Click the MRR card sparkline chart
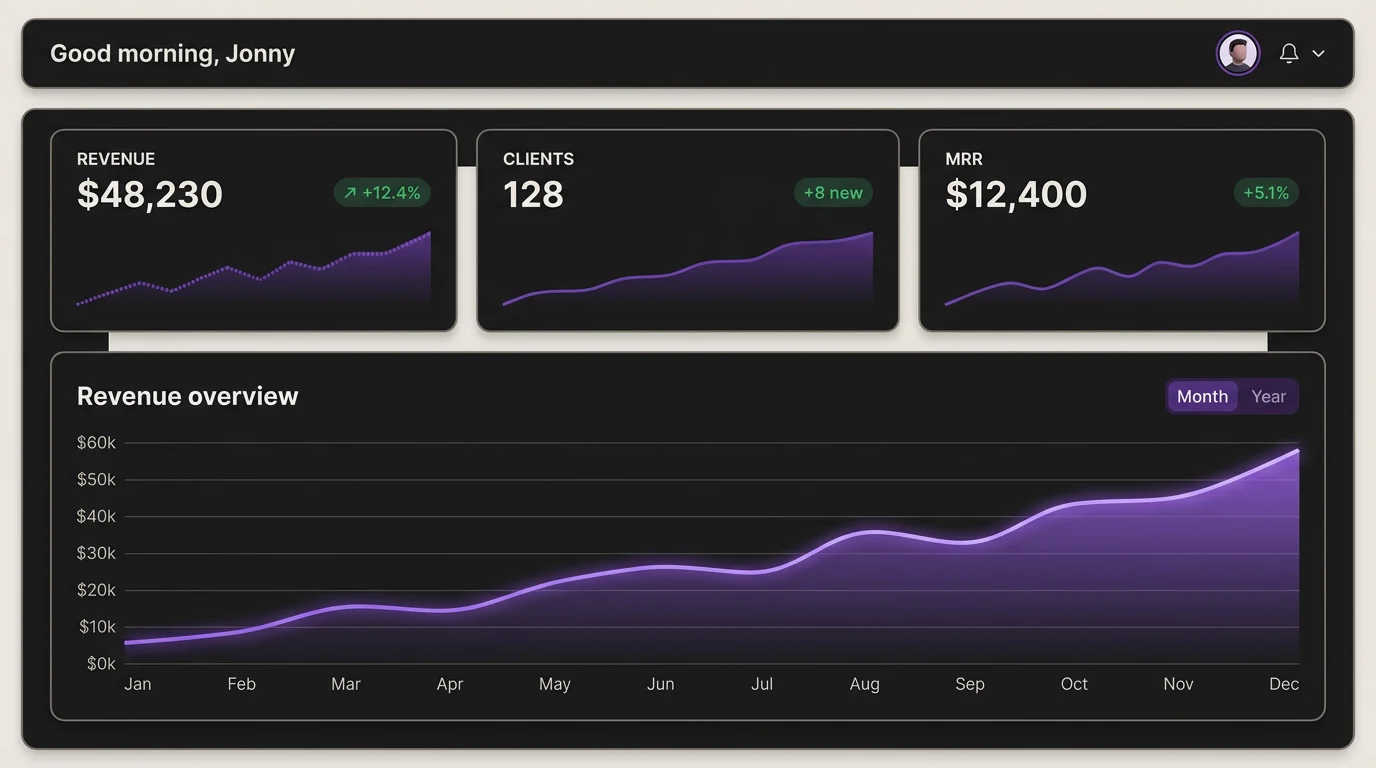The height and width of the screenshot is (768, 1376). pos(1122,269)
